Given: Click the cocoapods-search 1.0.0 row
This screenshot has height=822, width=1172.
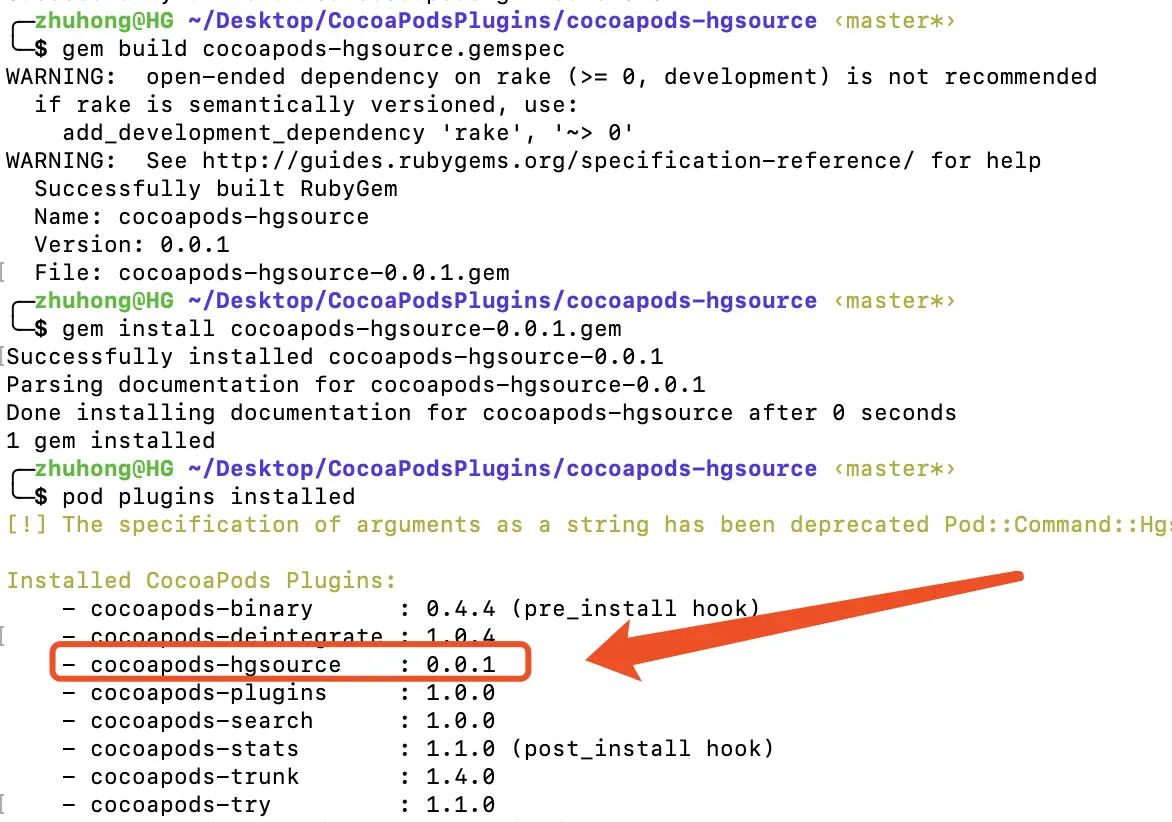Looking at the screenshot, I should click(279, 720).
